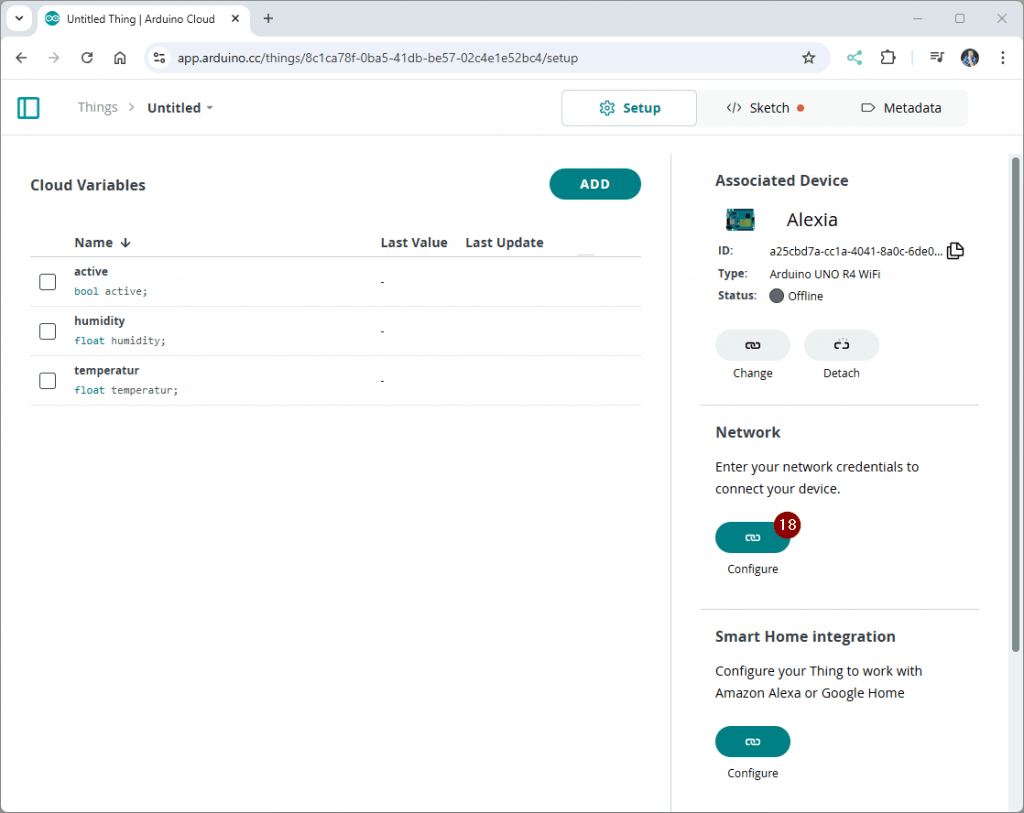Click the Change device link icon
The image size is (1024, 813).
point(752,345)
